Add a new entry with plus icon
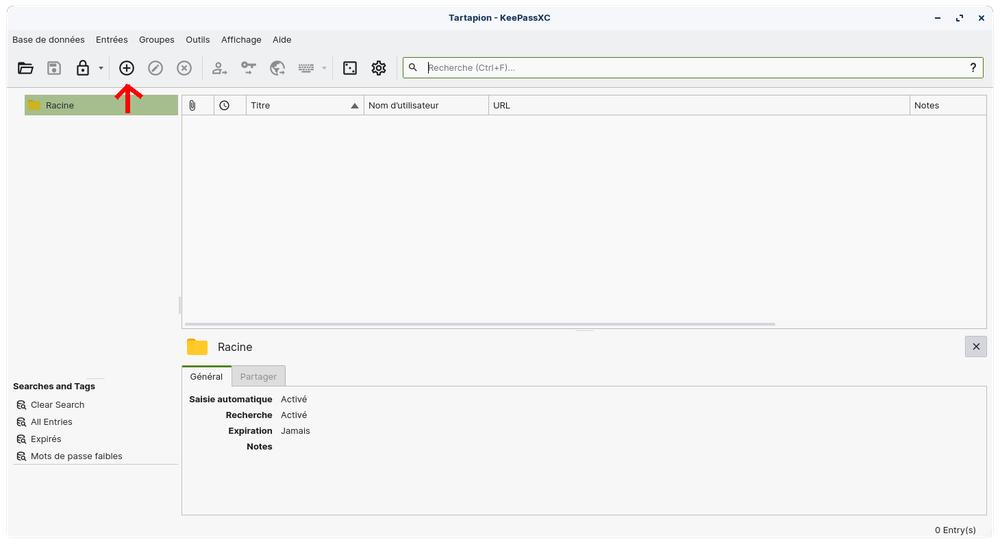Screen dimensions: 1000x545 (x=127, y=68)
